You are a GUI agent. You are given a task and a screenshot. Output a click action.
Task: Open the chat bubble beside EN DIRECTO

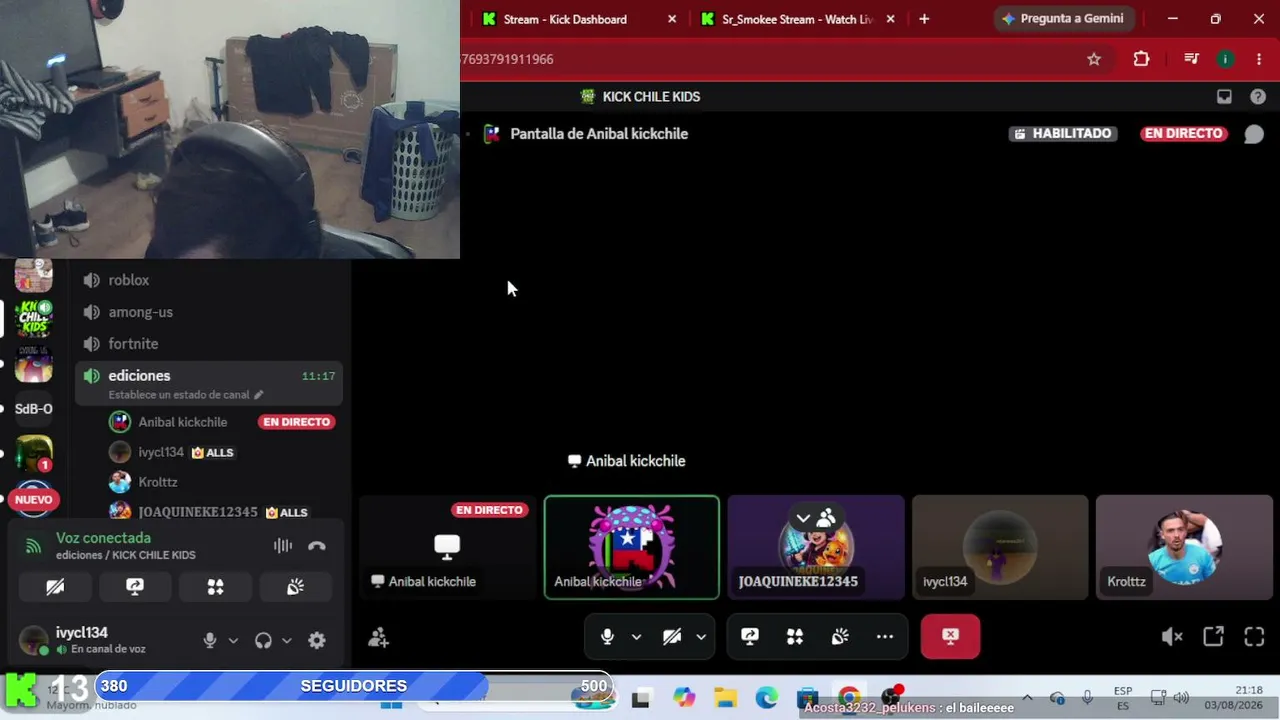pyautogui.click(x=1253, y=134)
